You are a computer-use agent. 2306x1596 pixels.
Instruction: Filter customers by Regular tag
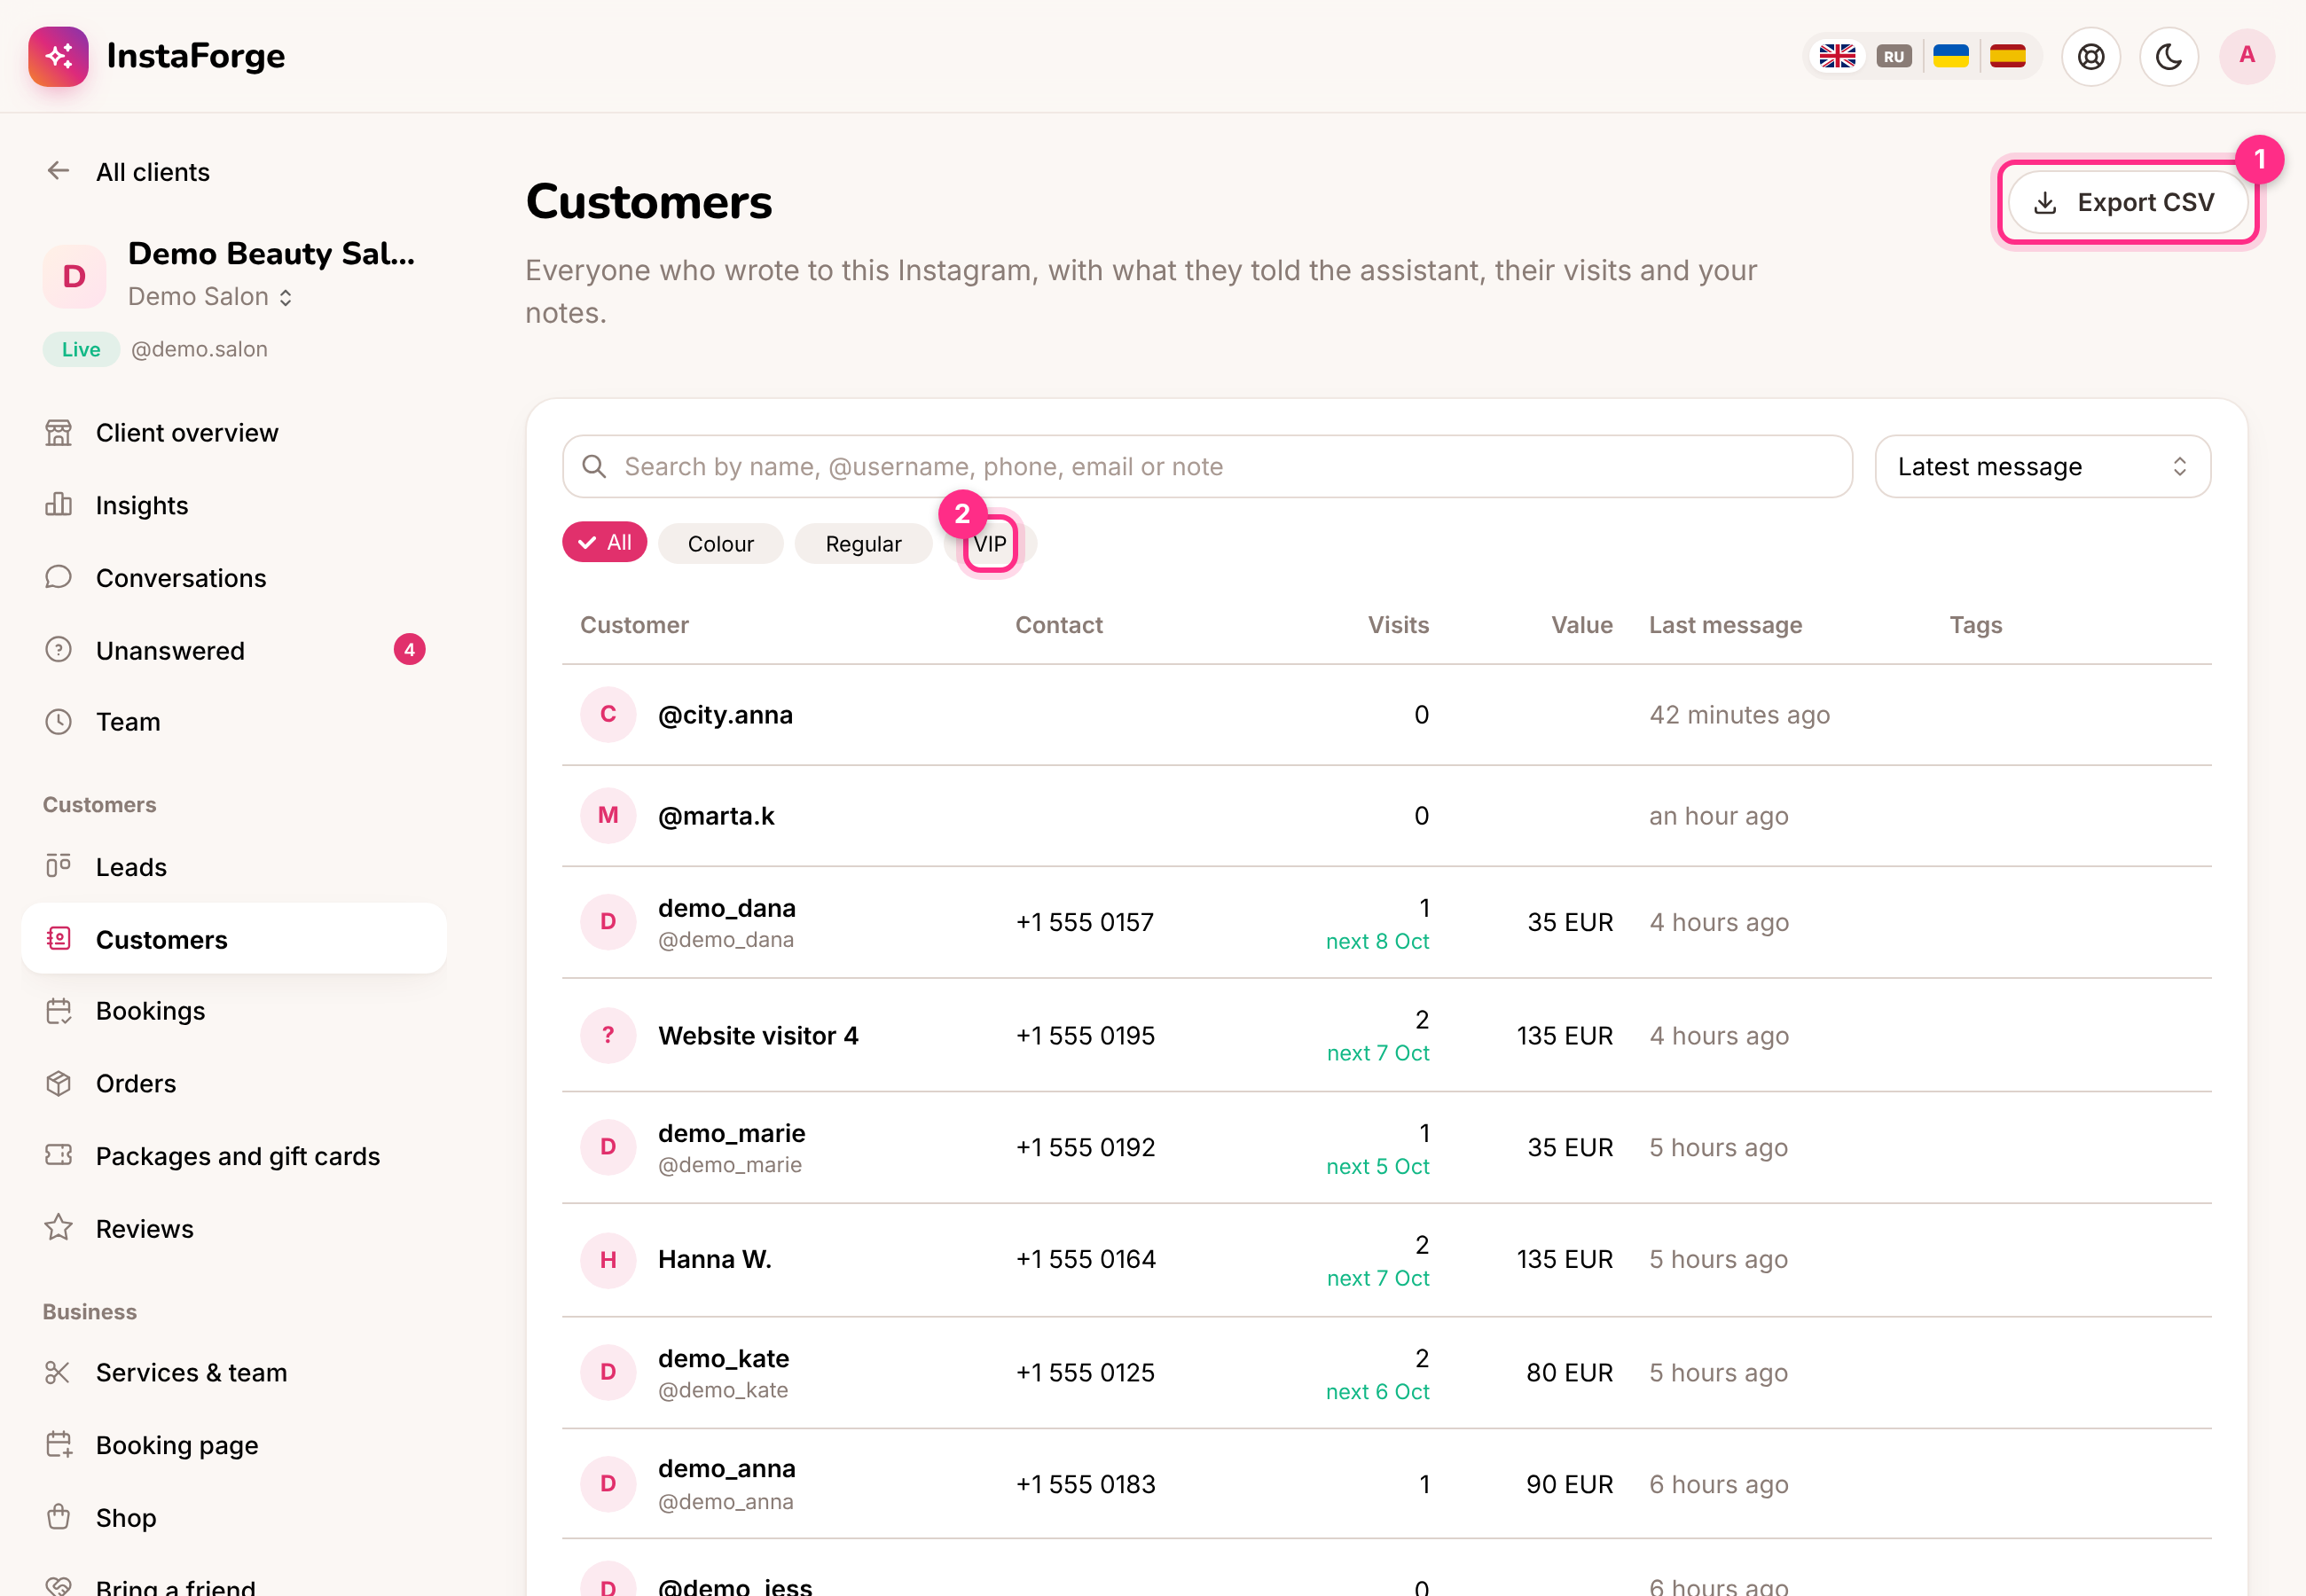pos(863,544)
